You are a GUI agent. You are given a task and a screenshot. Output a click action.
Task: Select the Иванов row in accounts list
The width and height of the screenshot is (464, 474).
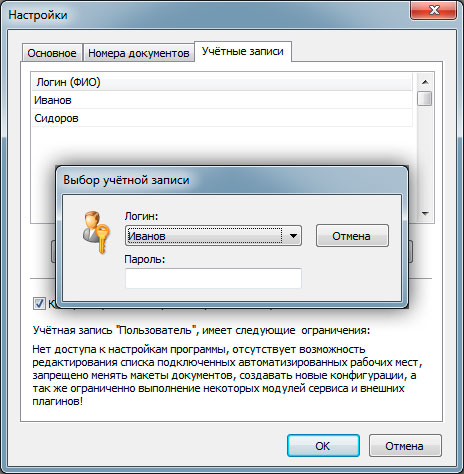point(222,100)
